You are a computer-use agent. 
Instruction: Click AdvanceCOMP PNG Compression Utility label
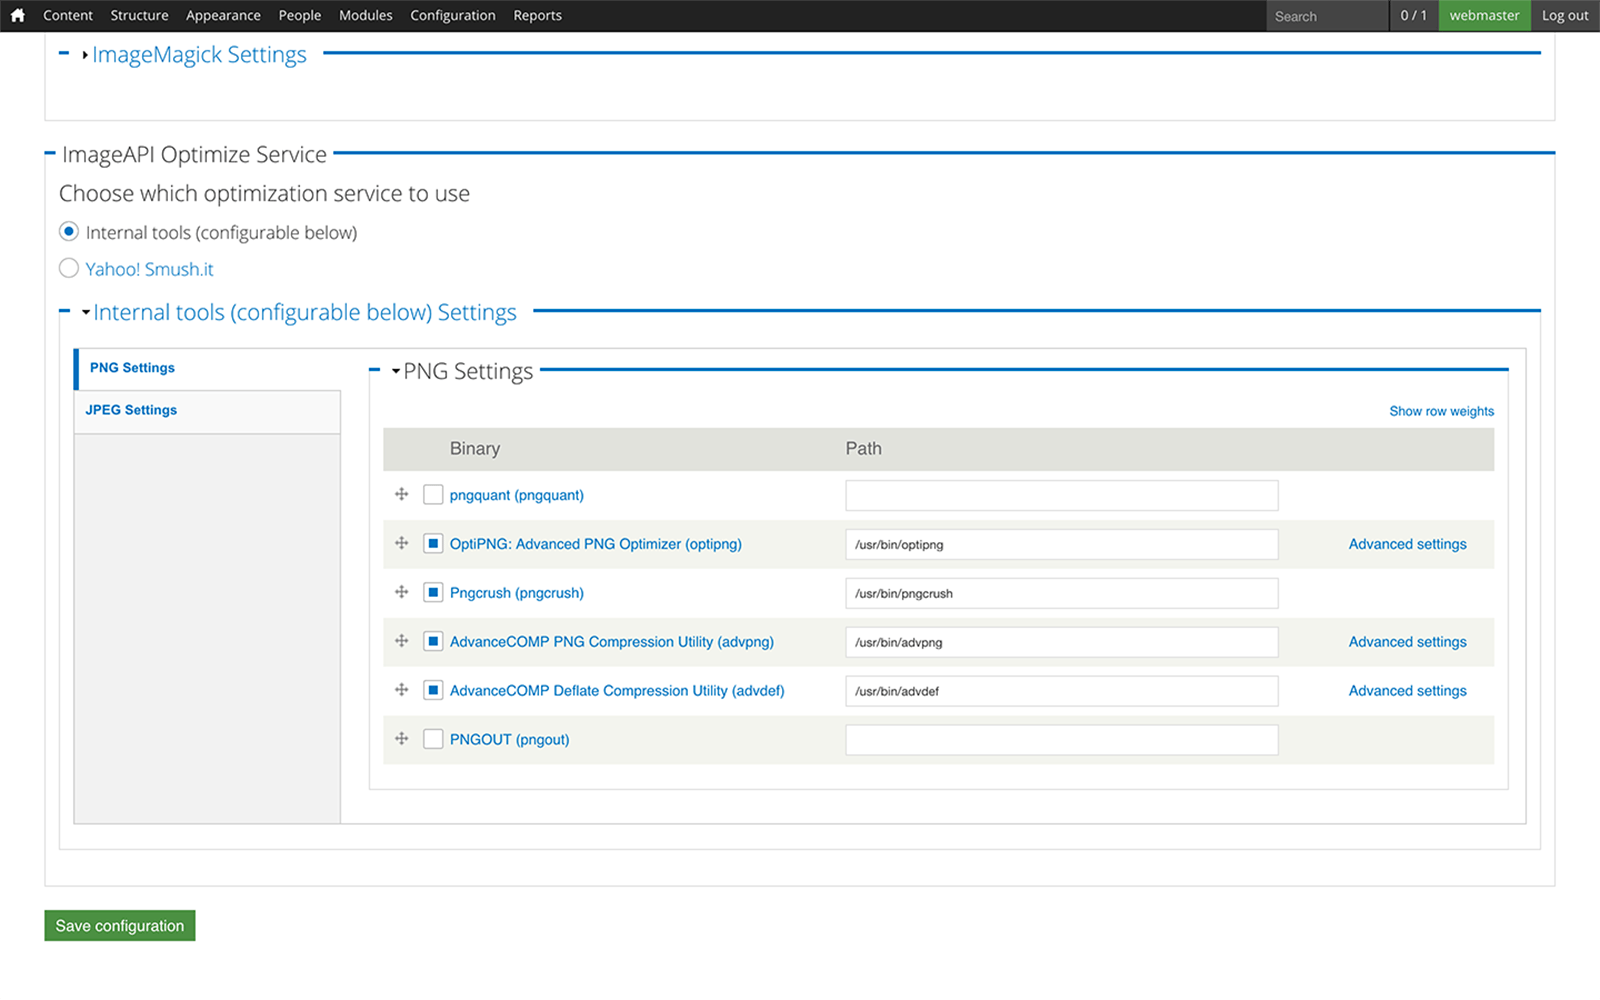point(612,642)
